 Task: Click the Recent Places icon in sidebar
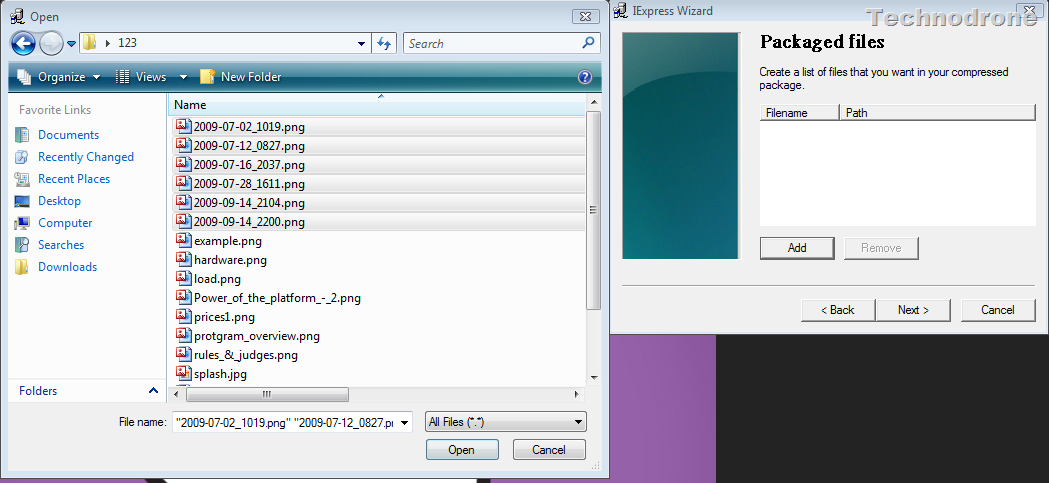[x=22, y=179]
